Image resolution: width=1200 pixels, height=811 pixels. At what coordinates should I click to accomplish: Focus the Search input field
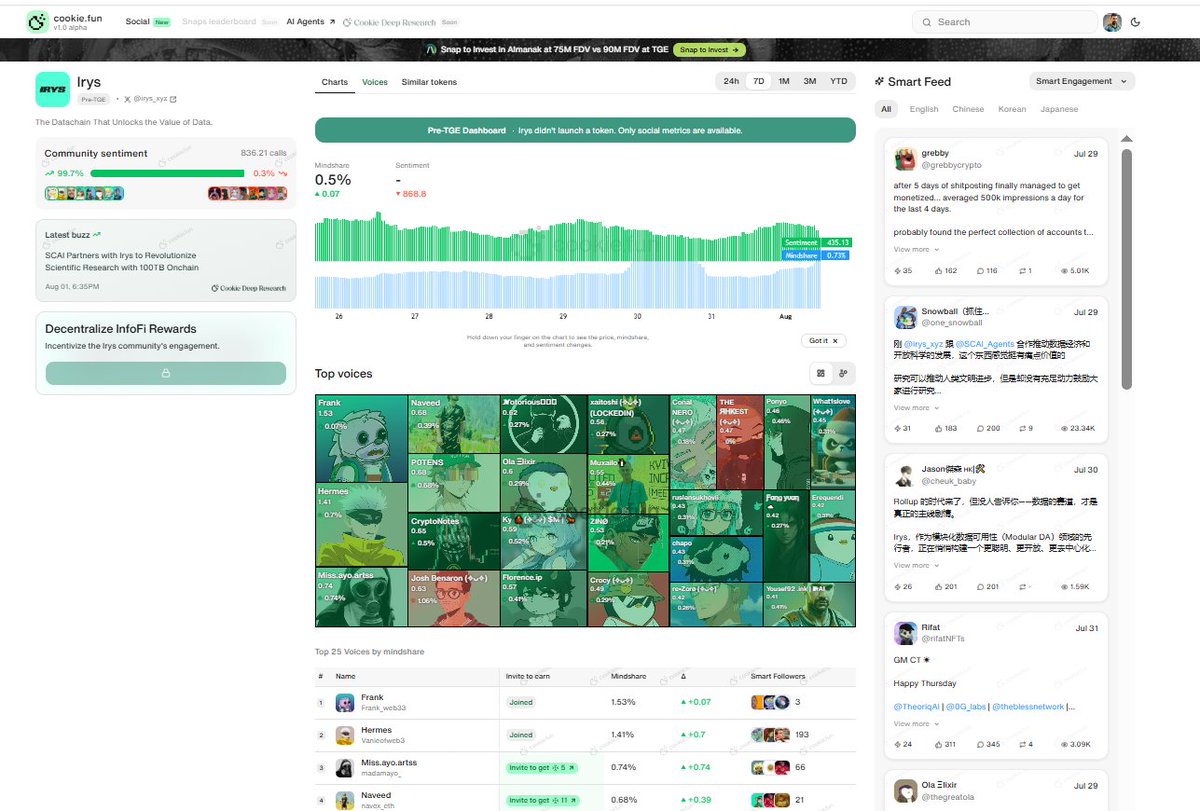(1004, 22)
